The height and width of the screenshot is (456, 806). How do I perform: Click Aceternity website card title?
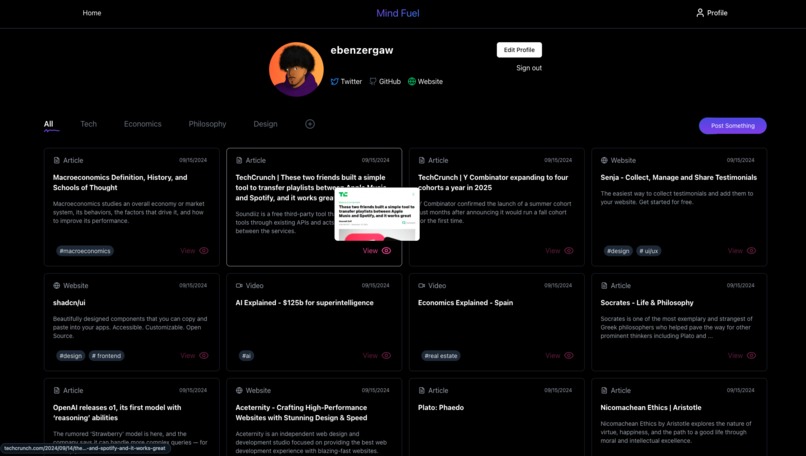(x=301, y=413)
